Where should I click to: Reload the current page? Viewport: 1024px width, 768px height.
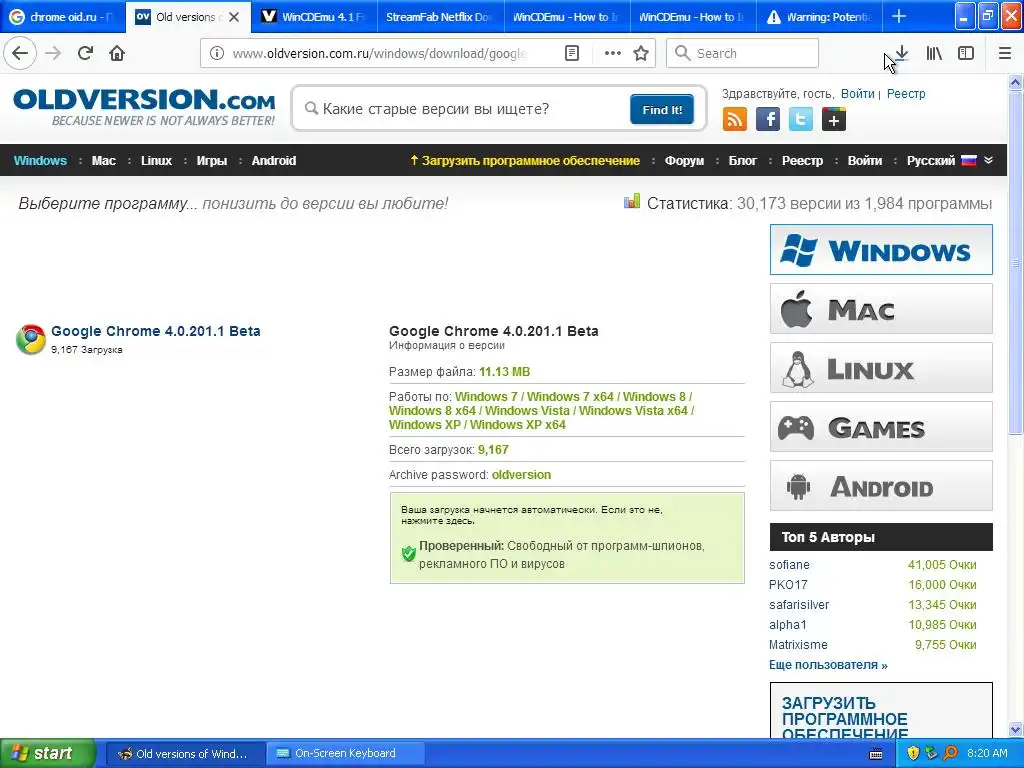pos(86,53)
